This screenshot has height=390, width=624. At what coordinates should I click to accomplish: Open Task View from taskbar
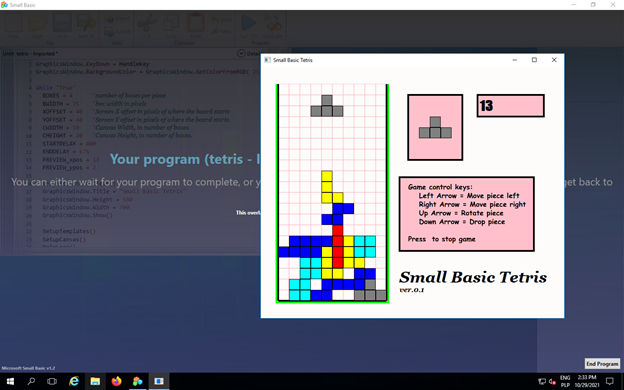[52, 381]
